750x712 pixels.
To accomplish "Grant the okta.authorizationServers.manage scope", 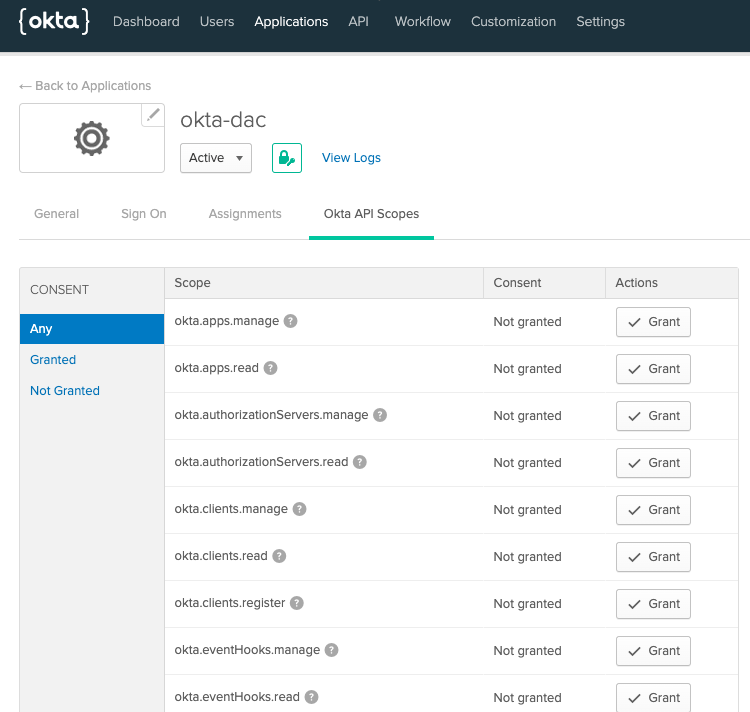I will (653, 416).
